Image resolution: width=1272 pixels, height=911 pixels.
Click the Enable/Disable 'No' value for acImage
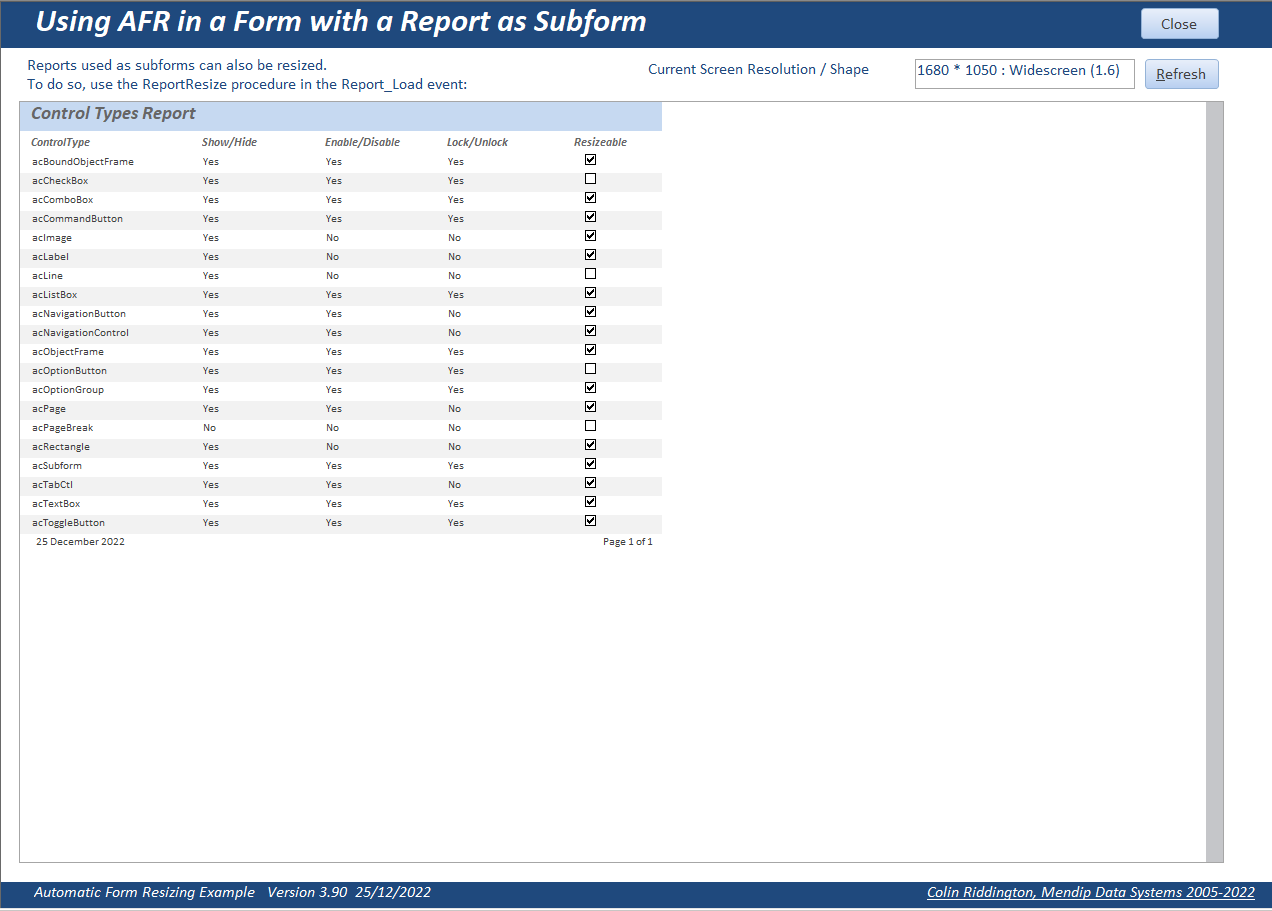click(x=332, y=237)
